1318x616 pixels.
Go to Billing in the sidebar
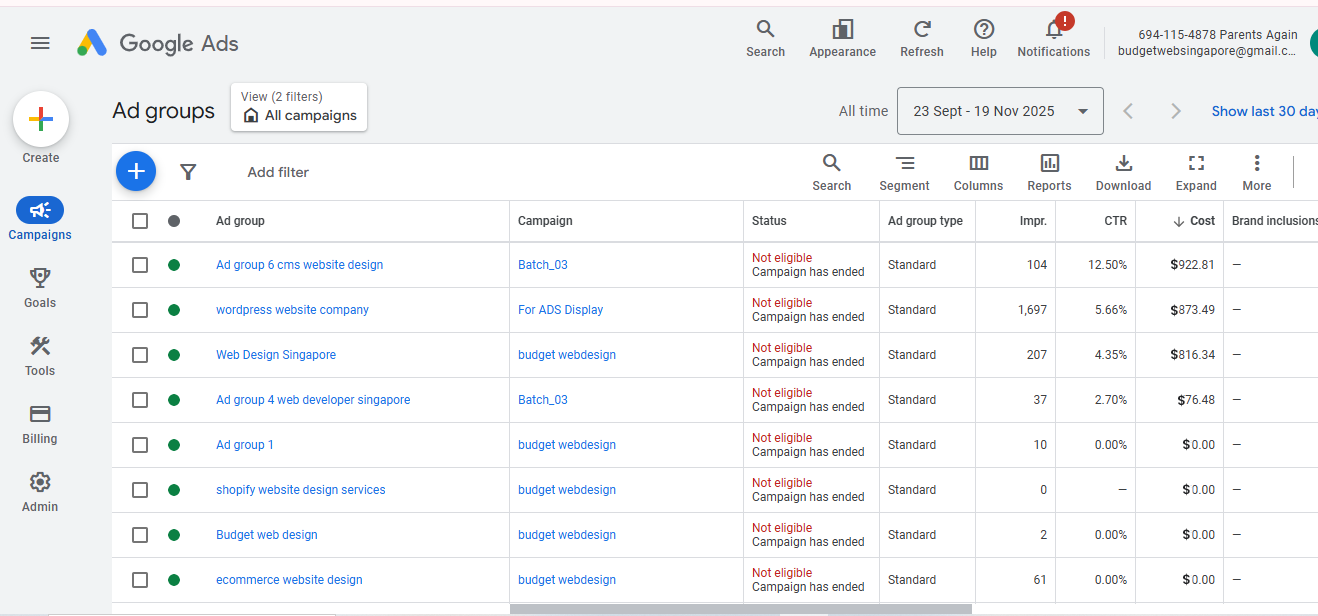(x=40, y=424)
